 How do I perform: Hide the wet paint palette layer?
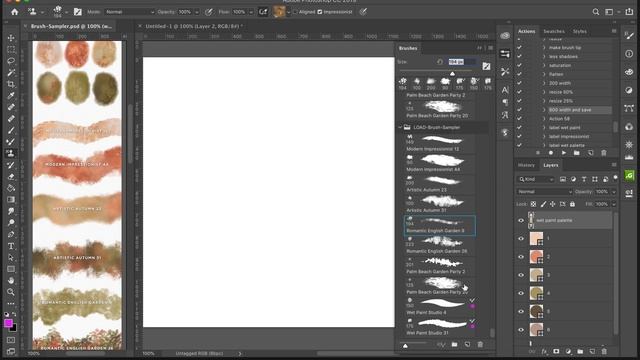[x=521, y=220]
